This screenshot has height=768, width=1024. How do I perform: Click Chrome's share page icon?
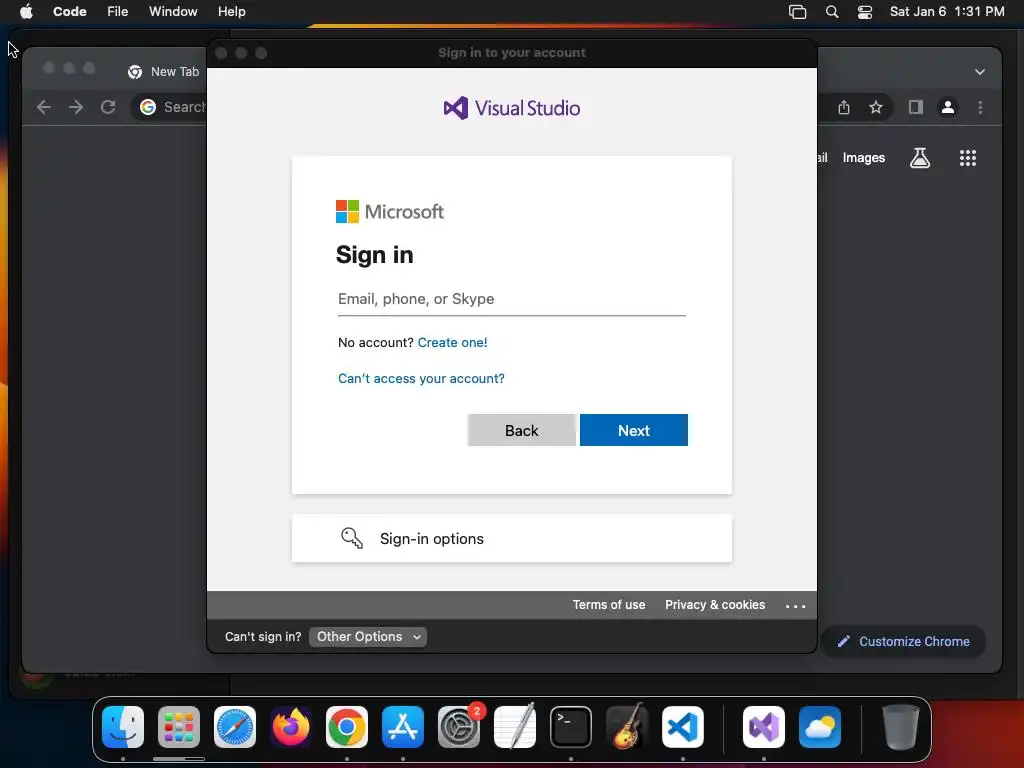pyautogui.click(x=844, y=107)
